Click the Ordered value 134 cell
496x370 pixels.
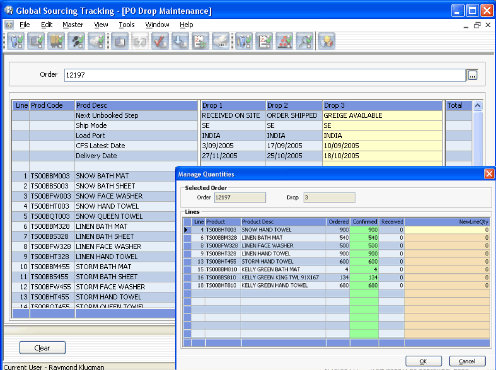coord(338,277)
